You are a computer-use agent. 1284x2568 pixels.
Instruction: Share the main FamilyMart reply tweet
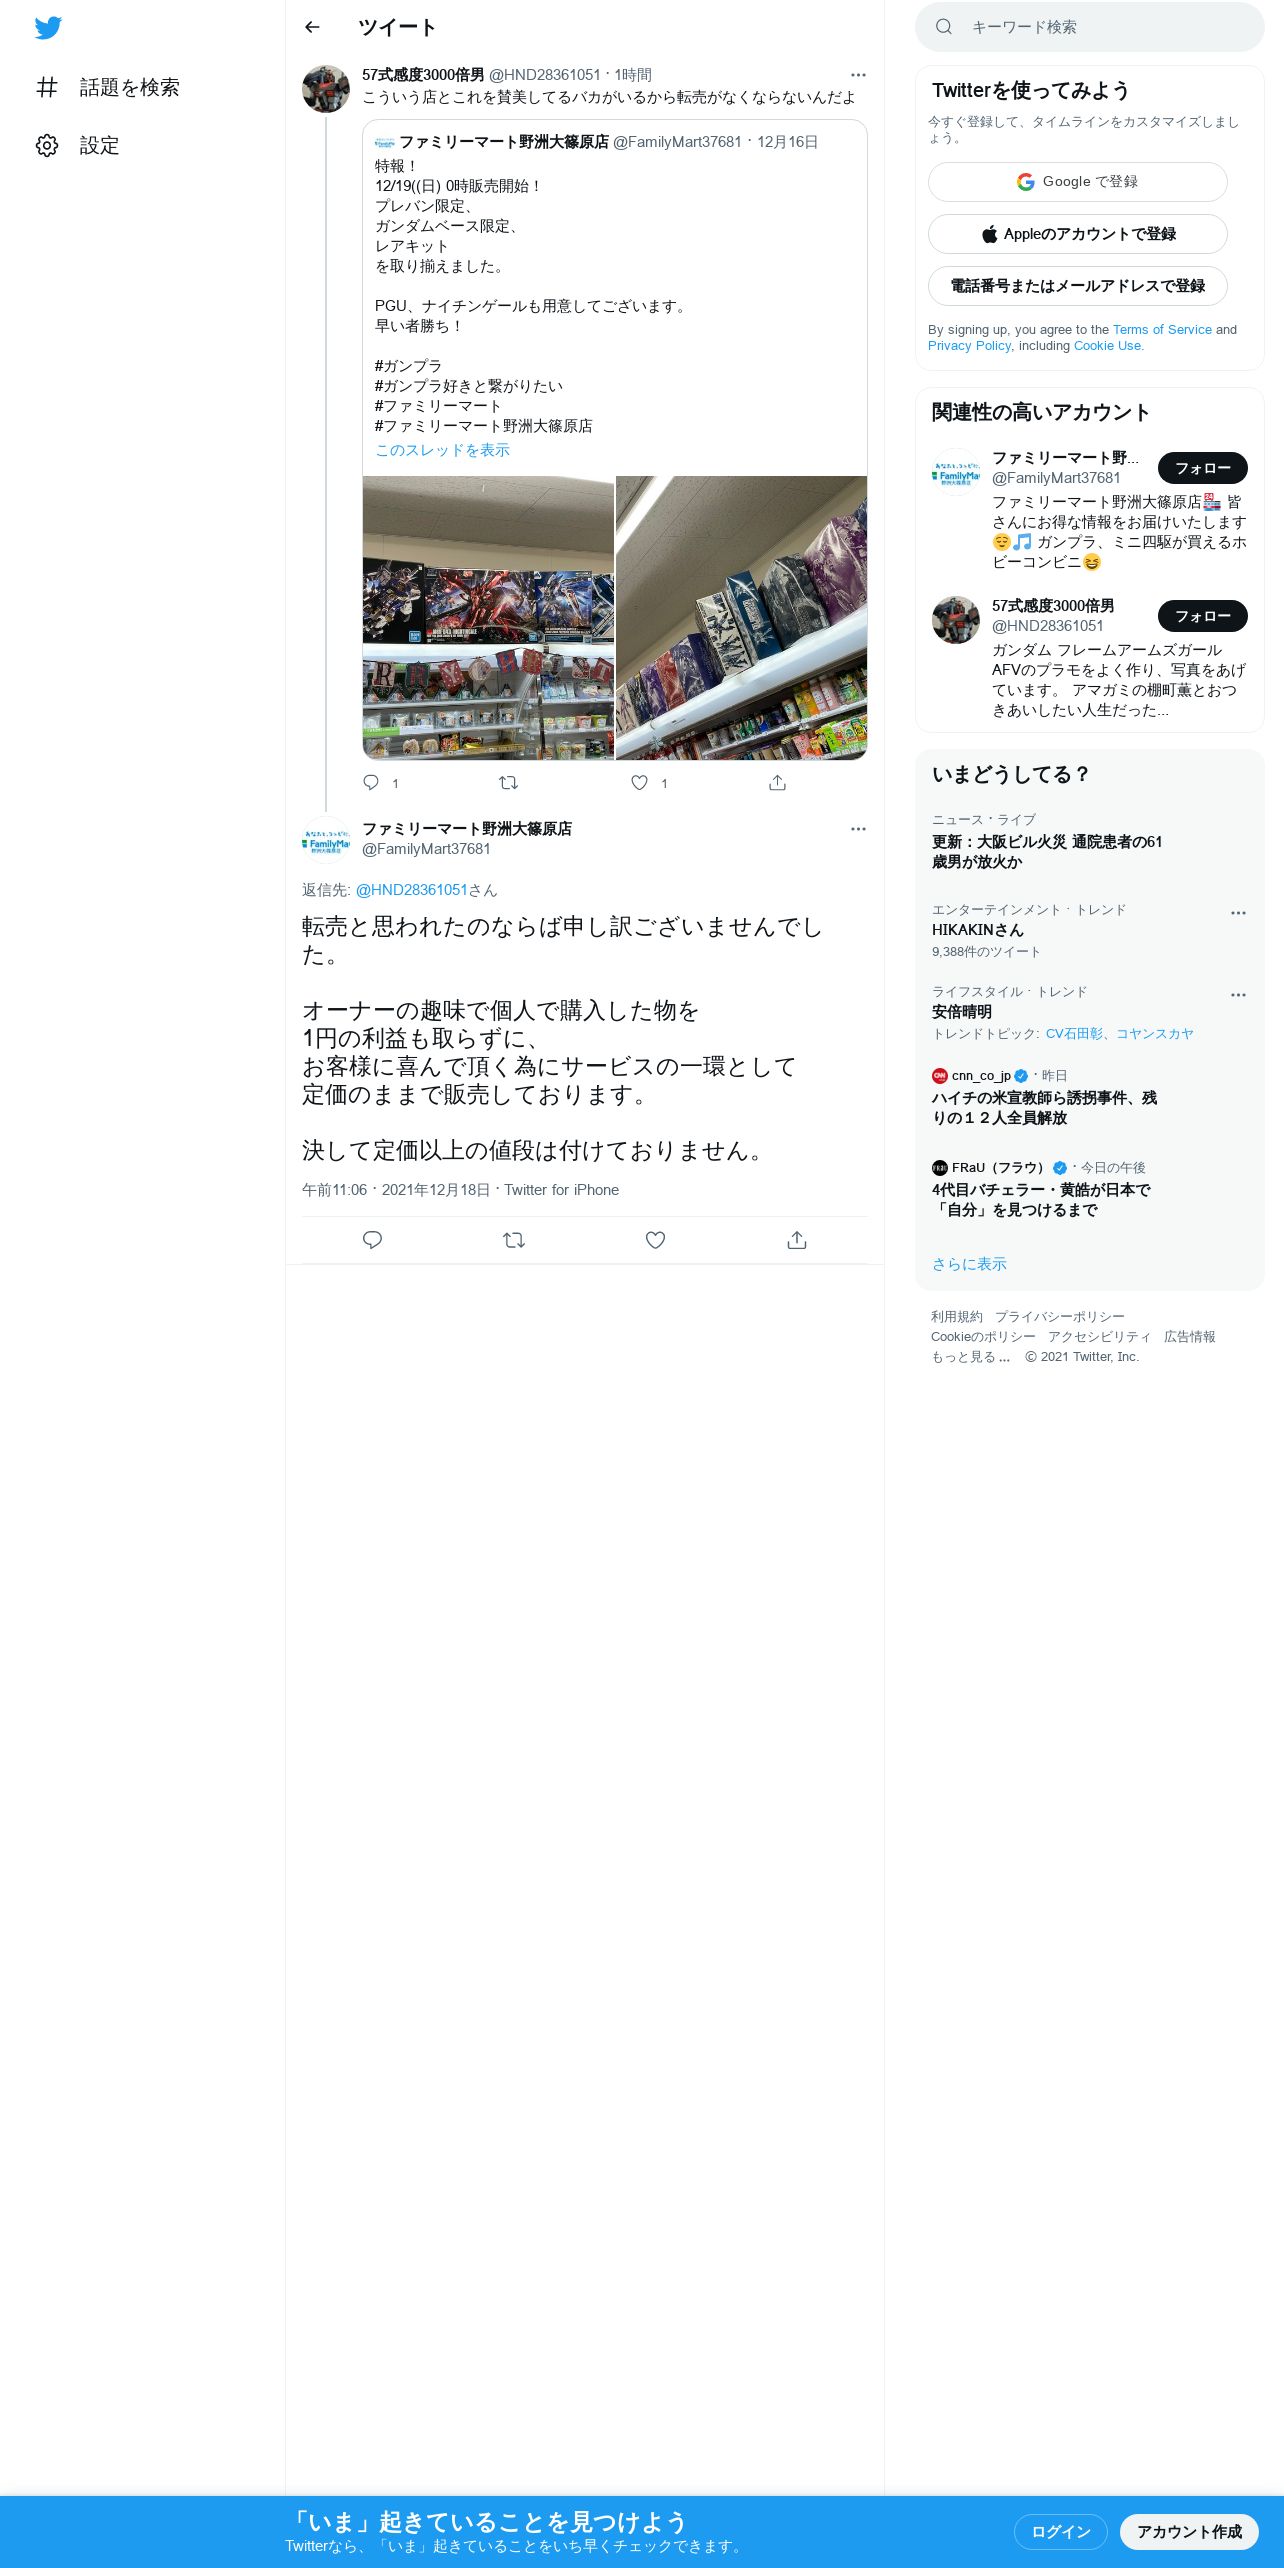797,1240
